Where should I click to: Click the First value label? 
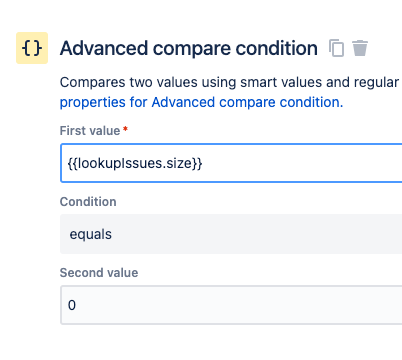point(90,131)
